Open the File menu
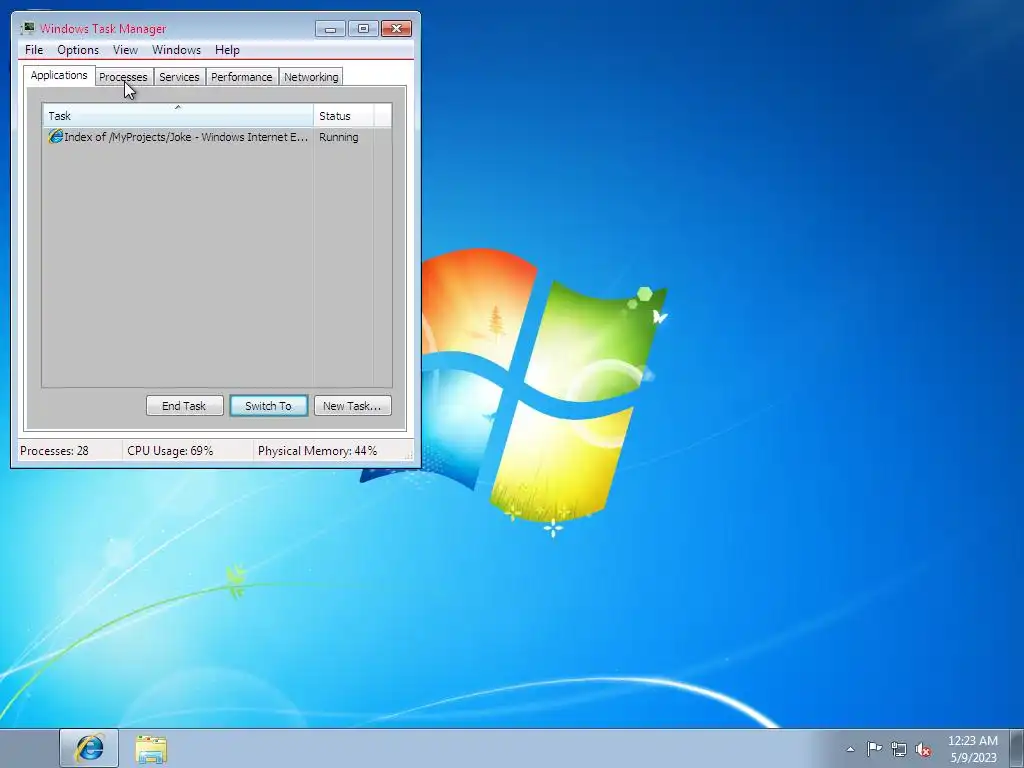This screenshot has height=768, width=1024. [x=34, y=50]
